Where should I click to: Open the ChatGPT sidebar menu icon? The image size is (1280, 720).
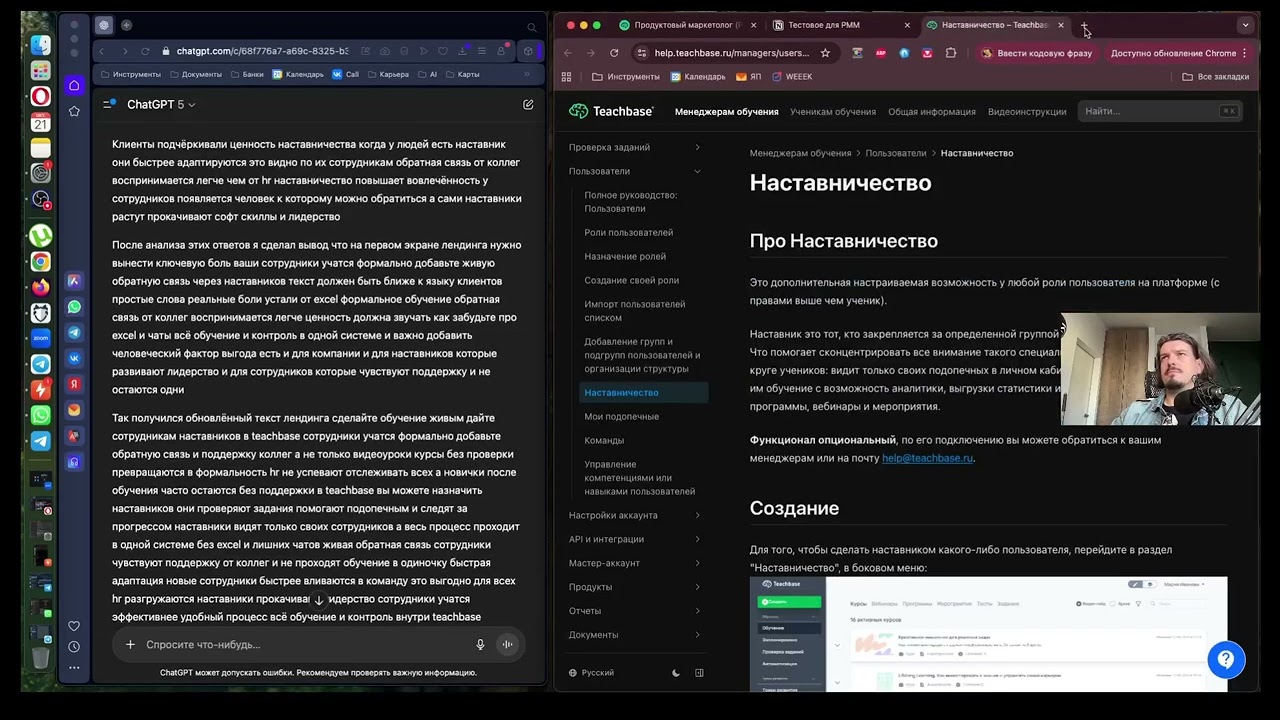pos(109,104)
